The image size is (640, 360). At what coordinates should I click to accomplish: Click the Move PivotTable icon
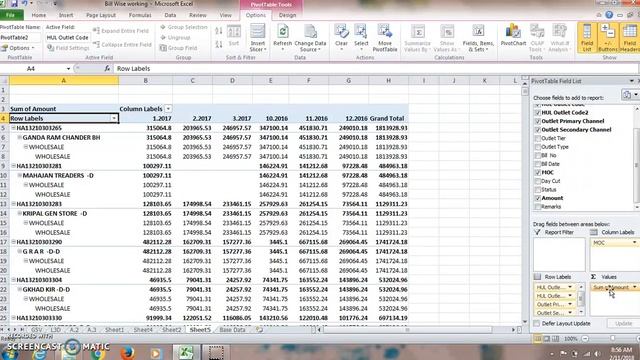(385, 38)
